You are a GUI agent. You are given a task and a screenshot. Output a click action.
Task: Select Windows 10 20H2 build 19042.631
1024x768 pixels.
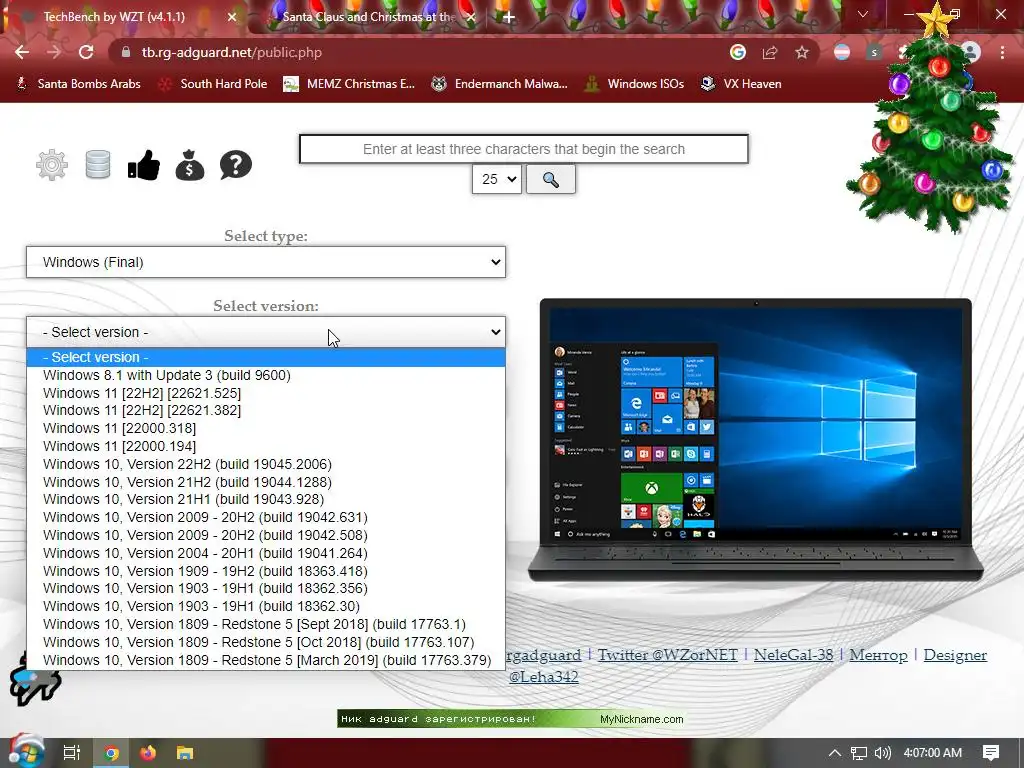click(x=266, y=517)
